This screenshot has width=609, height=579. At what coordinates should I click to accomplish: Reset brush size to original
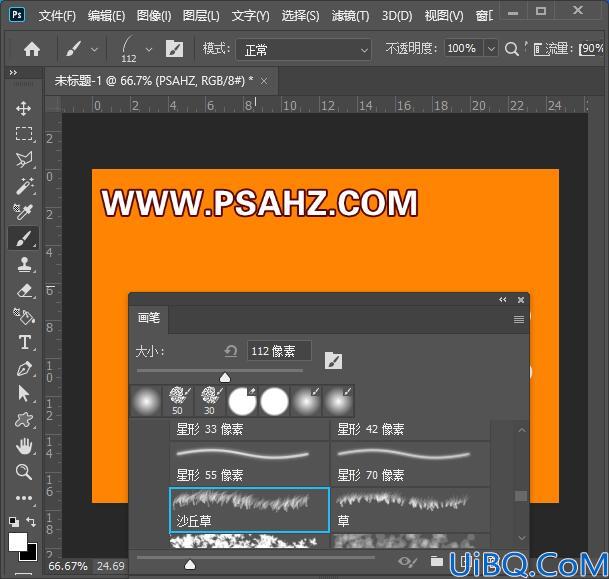click(231, 351)
